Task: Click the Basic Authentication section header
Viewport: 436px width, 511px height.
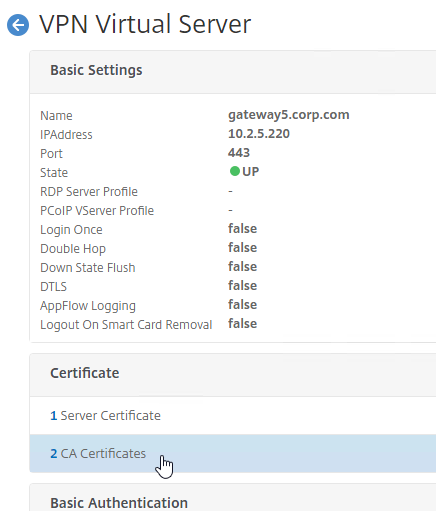Action: (119, 503)
